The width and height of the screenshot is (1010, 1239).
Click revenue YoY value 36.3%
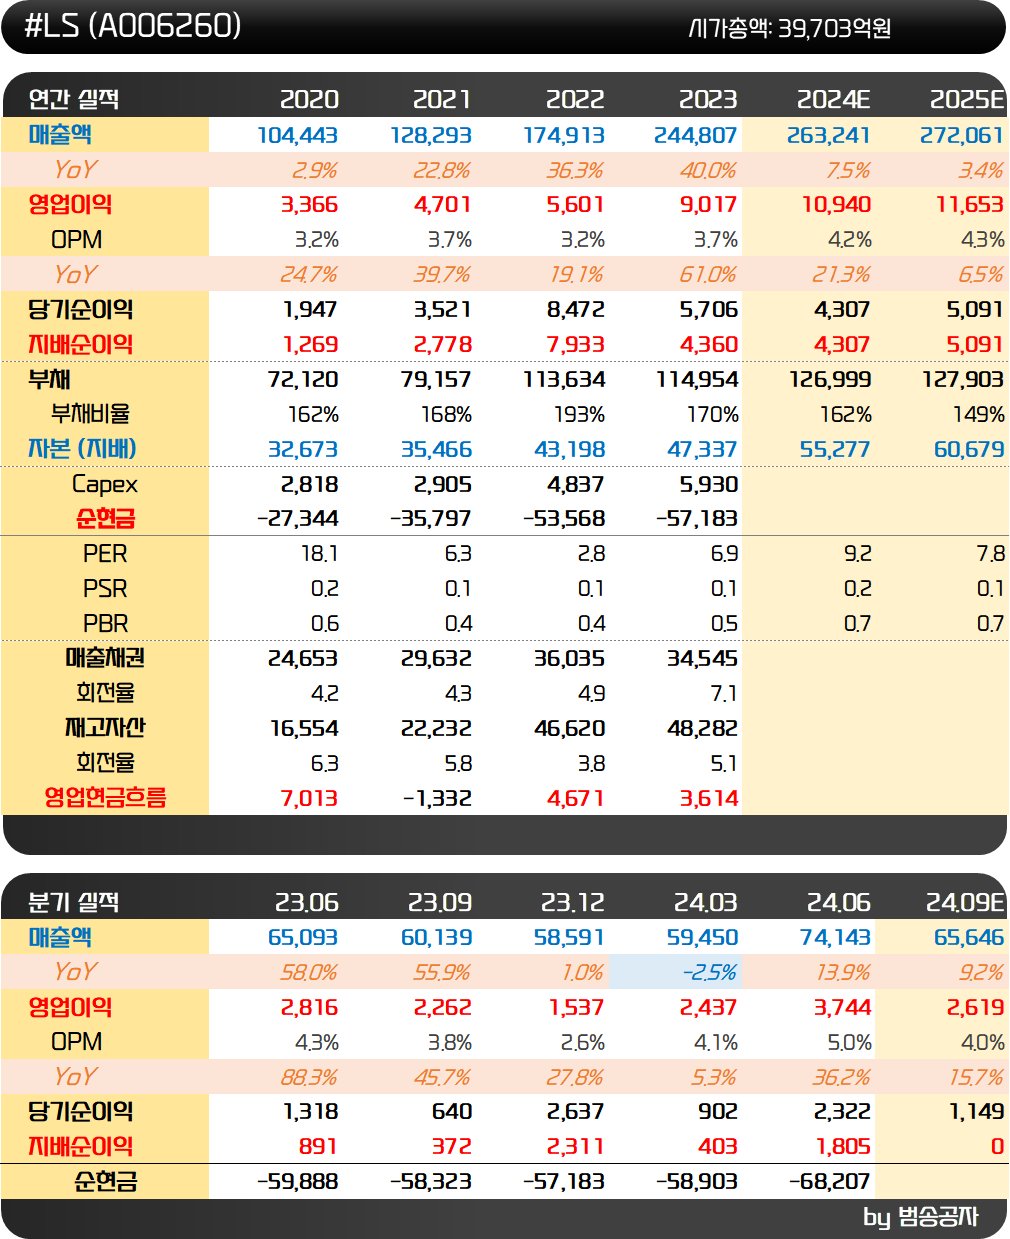(575, 170)
